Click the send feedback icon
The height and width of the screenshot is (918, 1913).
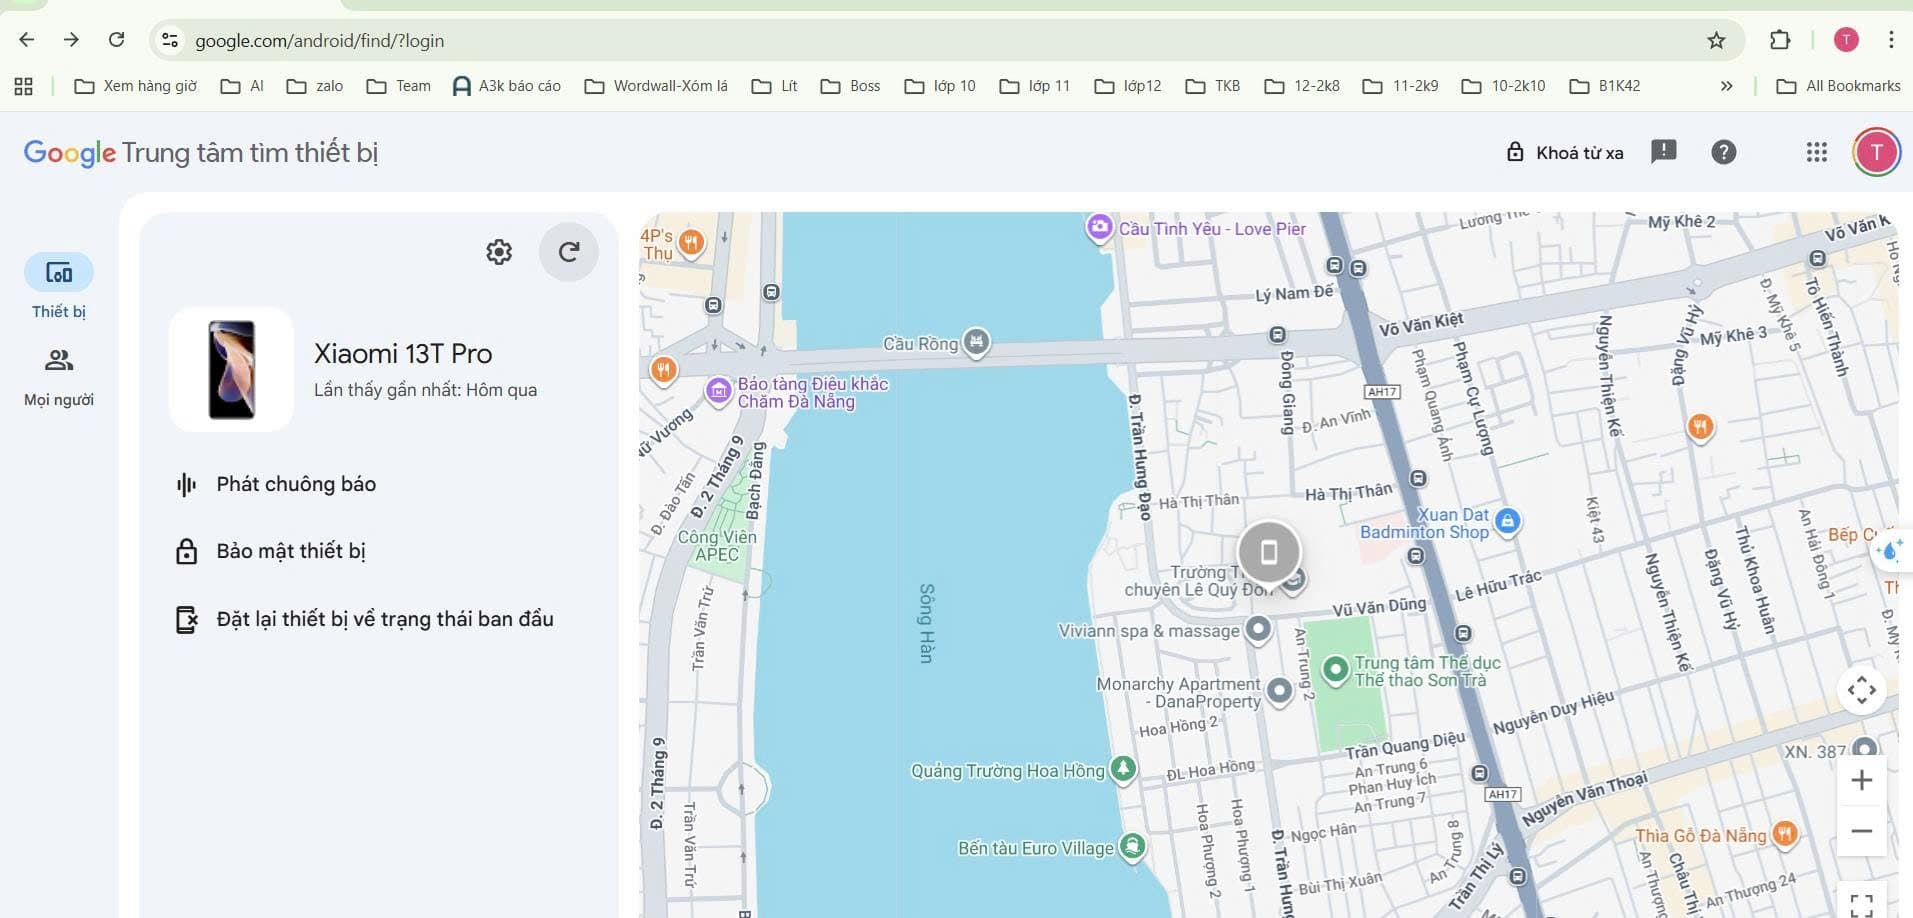coord(1663,152)
